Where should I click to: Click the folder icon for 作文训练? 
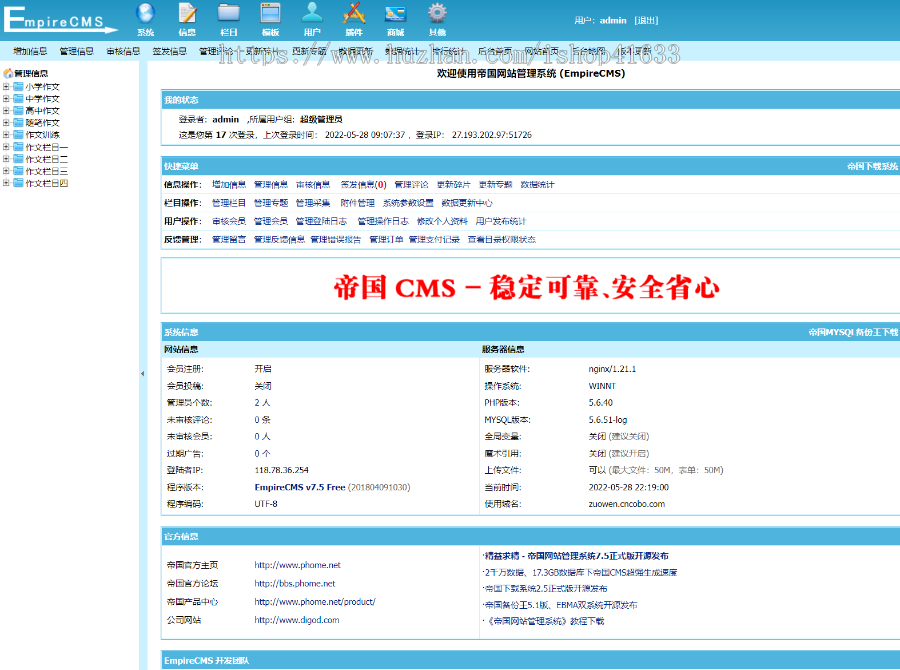click(18, 135)
